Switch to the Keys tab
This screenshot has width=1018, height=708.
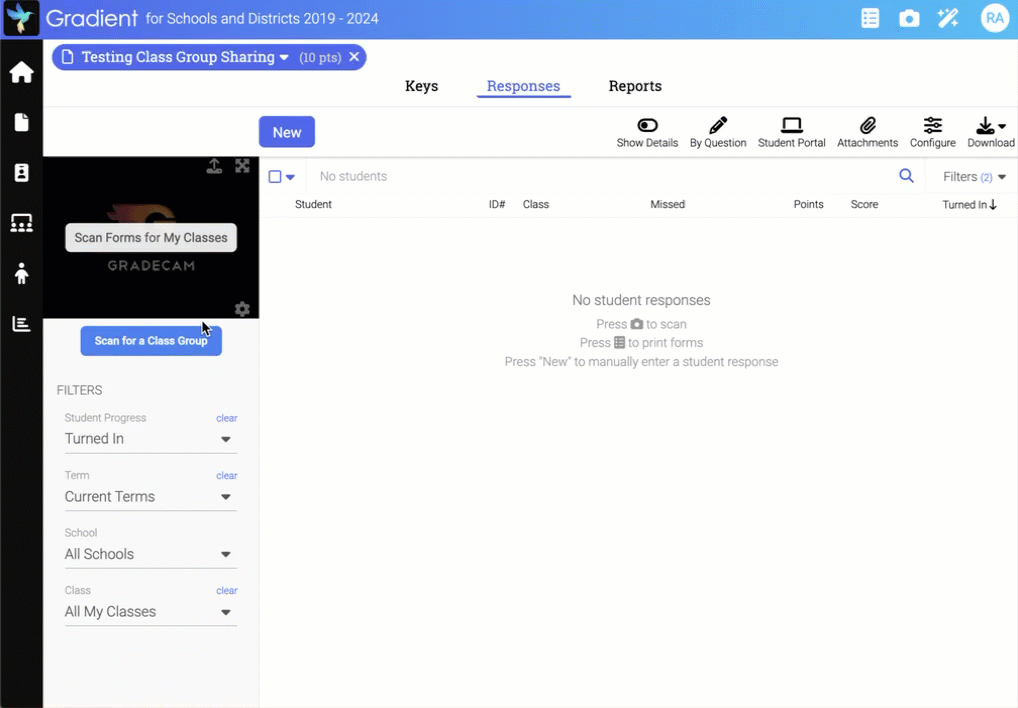coord(421,86)
